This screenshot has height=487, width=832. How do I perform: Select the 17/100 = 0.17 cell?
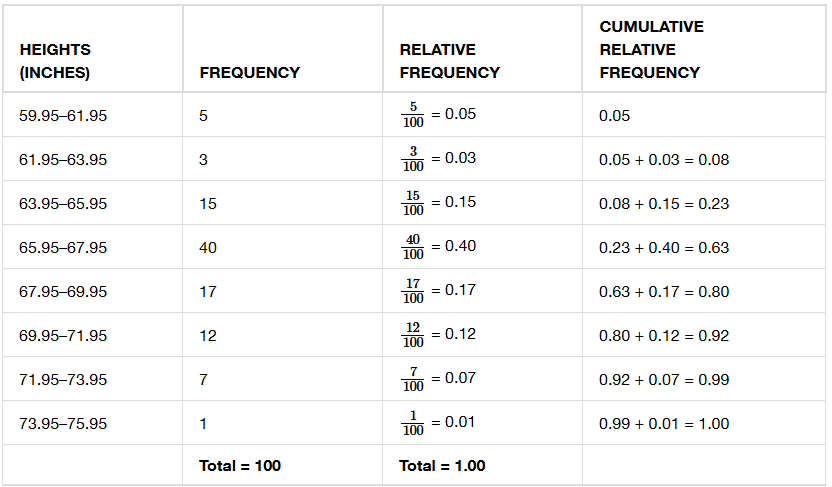point(438,291)
